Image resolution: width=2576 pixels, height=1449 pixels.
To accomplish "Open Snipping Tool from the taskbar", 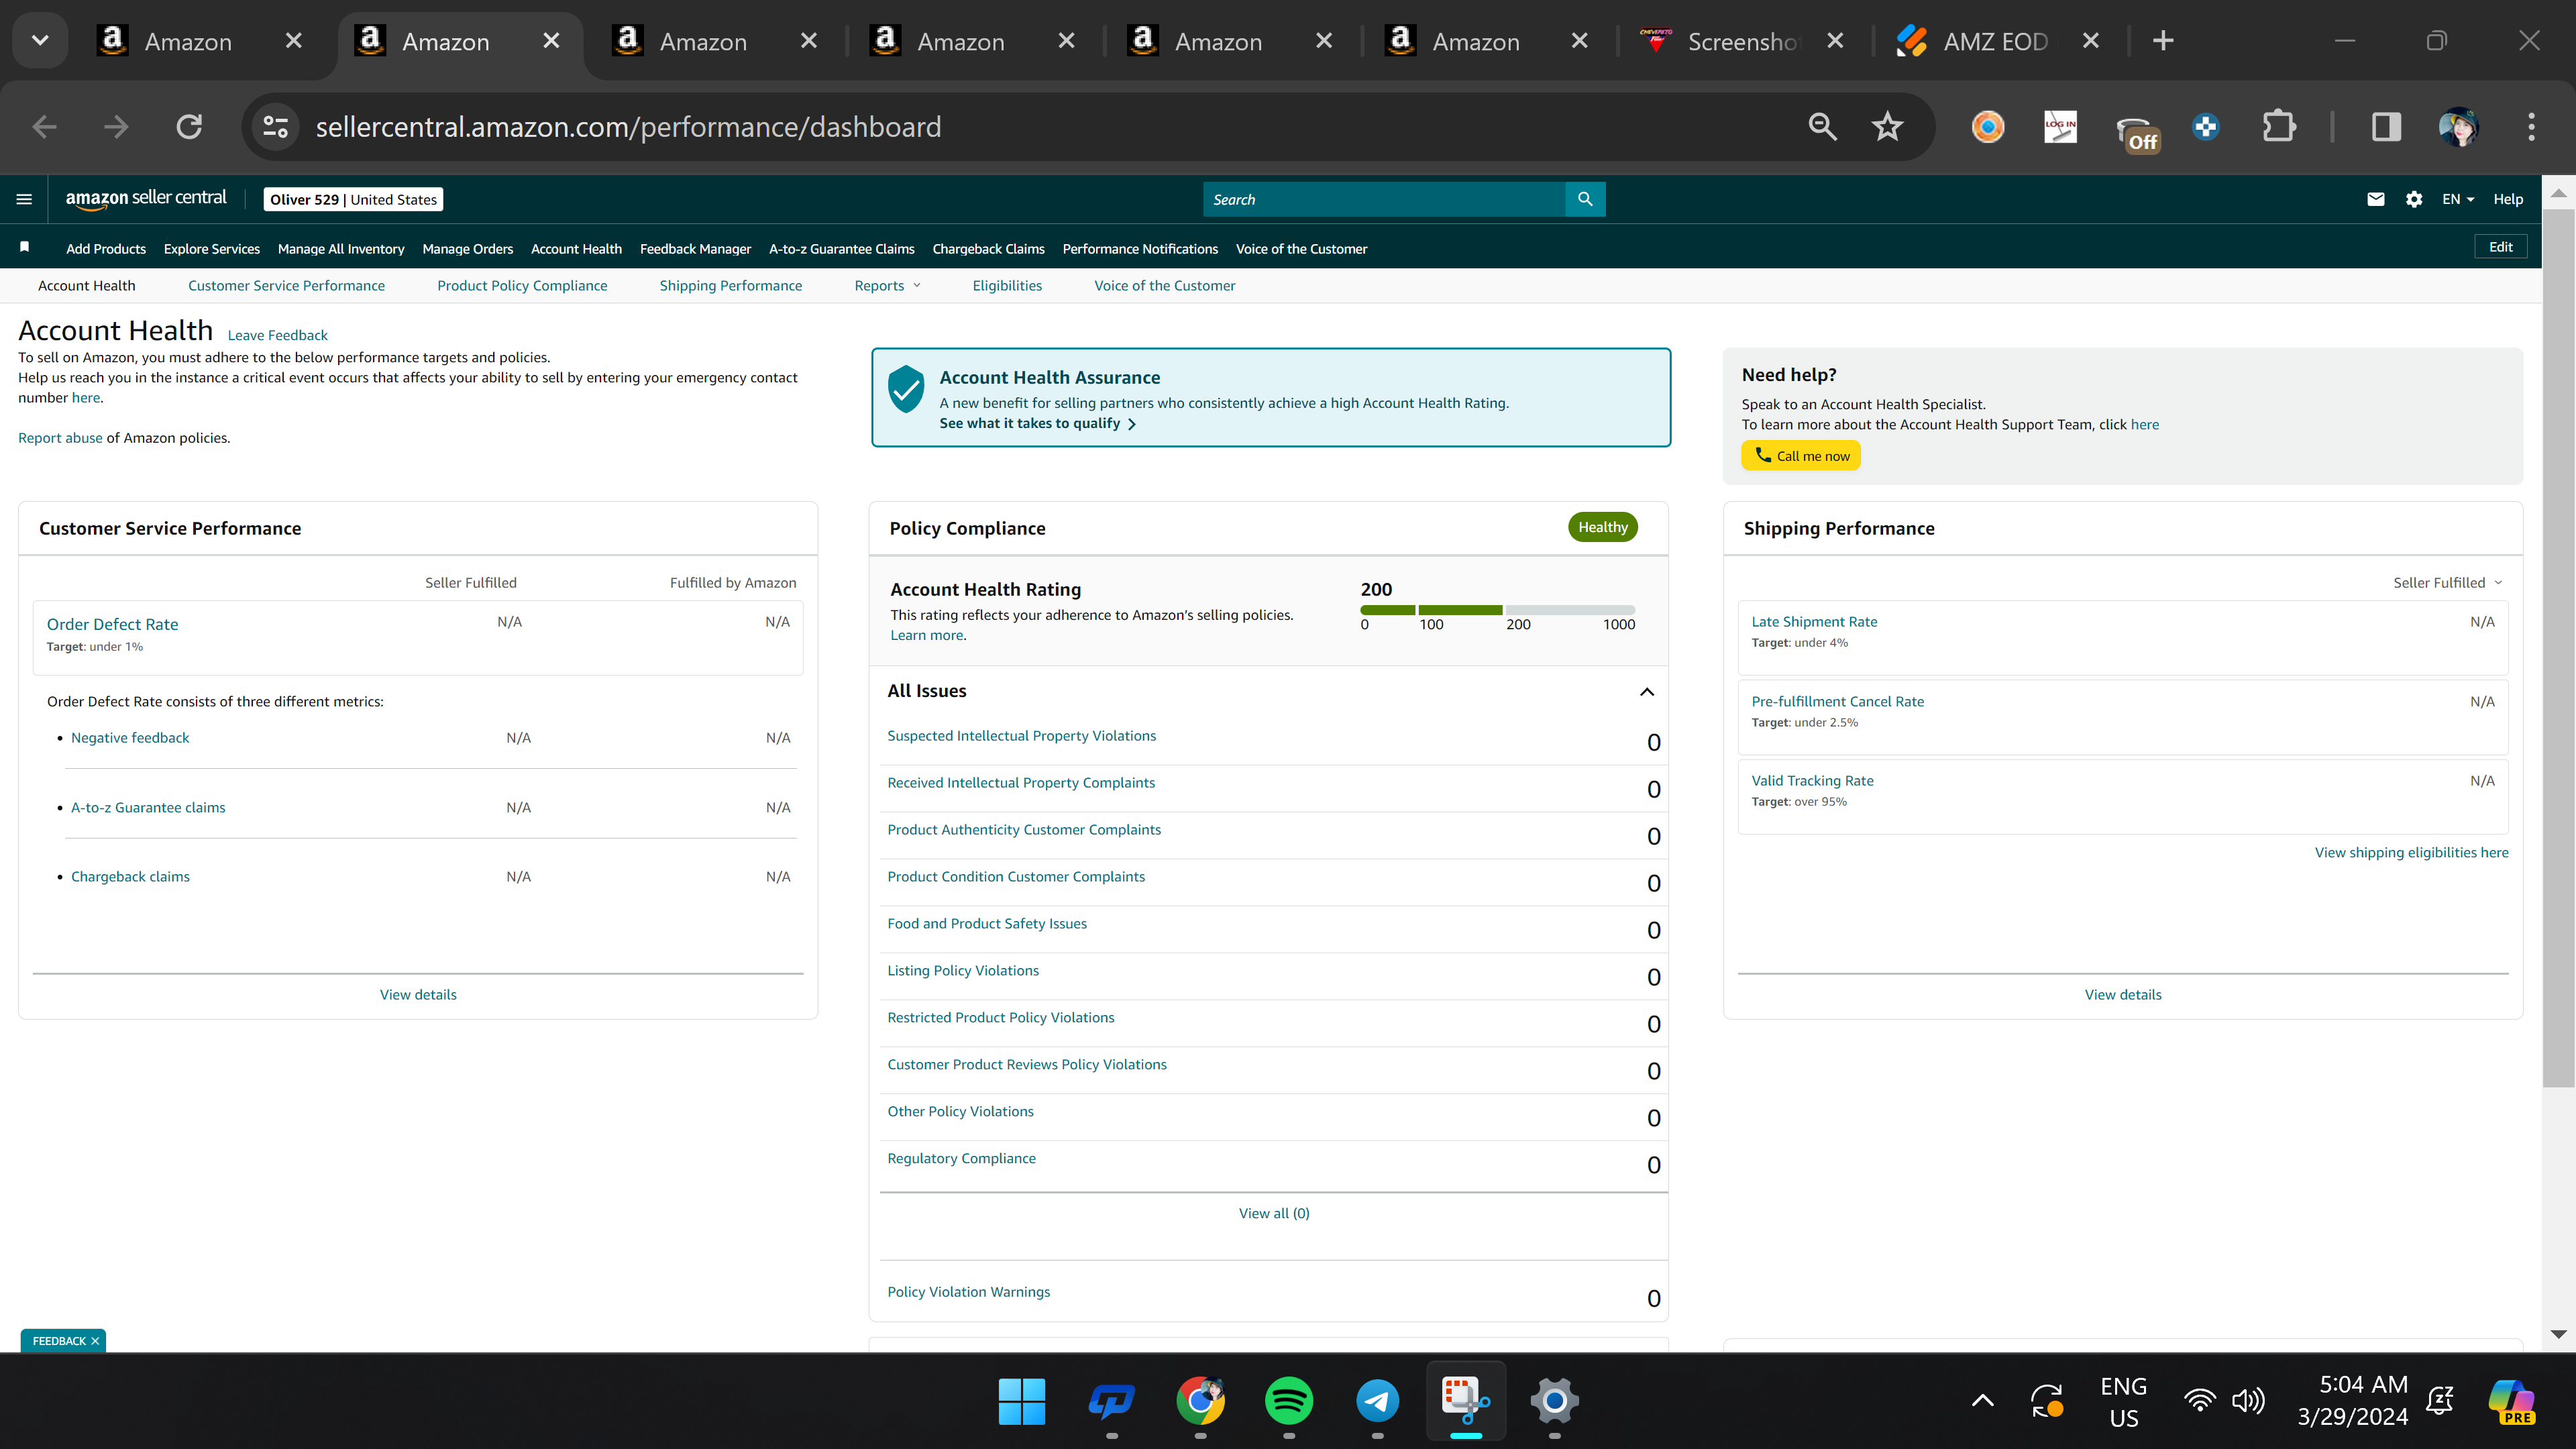I will coord(1466,1401).
